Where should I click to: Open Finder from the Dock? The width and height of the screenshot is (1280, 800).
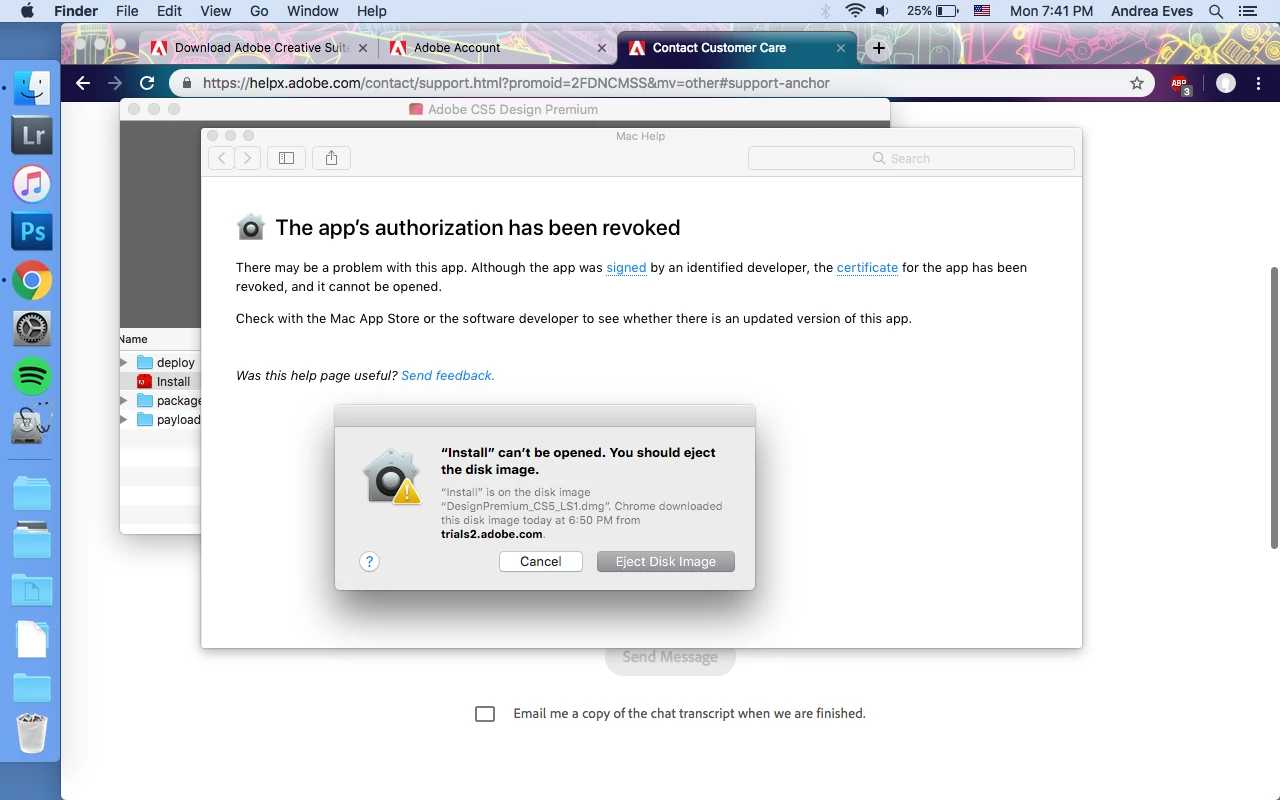pyautogui.click(x=32, y=87)
